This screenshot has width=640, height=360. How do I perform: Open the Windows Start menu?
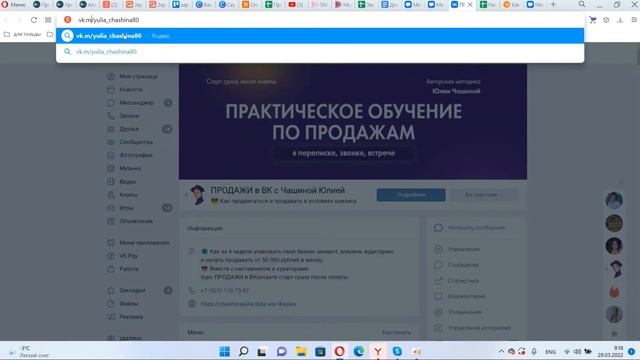tap(224, 351)
